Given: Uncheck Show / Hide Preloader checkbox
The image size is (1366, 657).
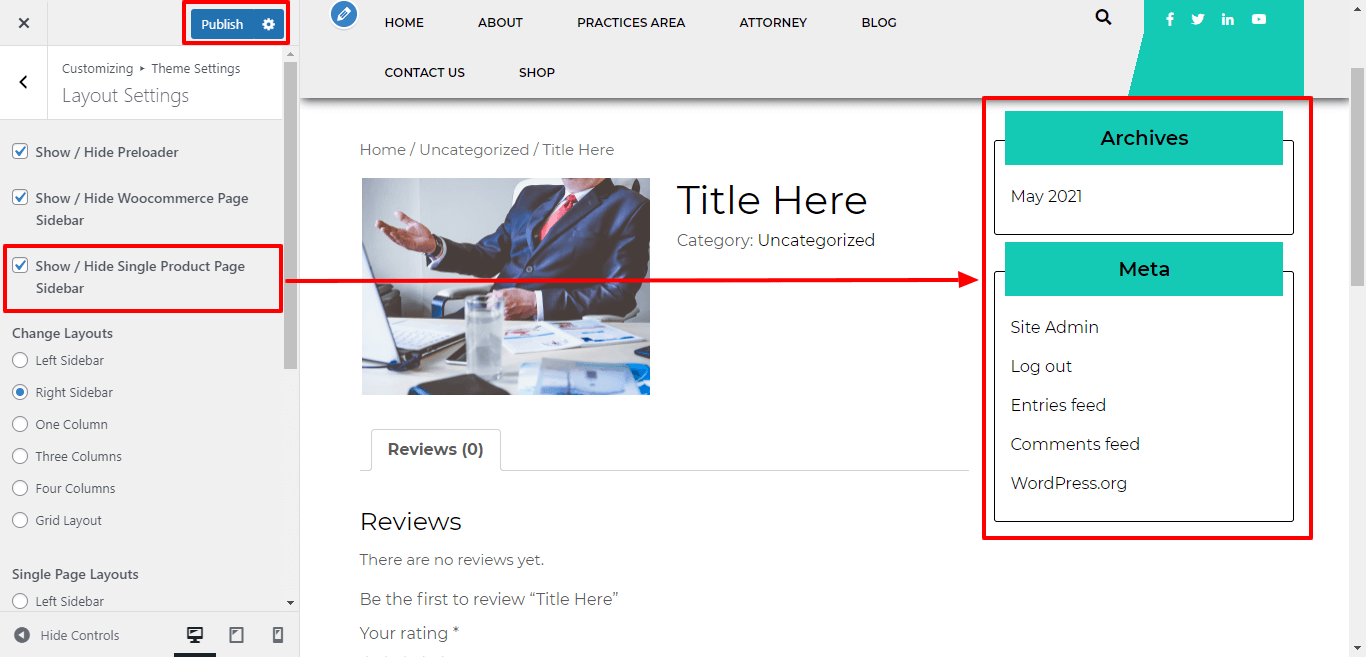Looking at the screenshot, I should (x=20, y=152).
